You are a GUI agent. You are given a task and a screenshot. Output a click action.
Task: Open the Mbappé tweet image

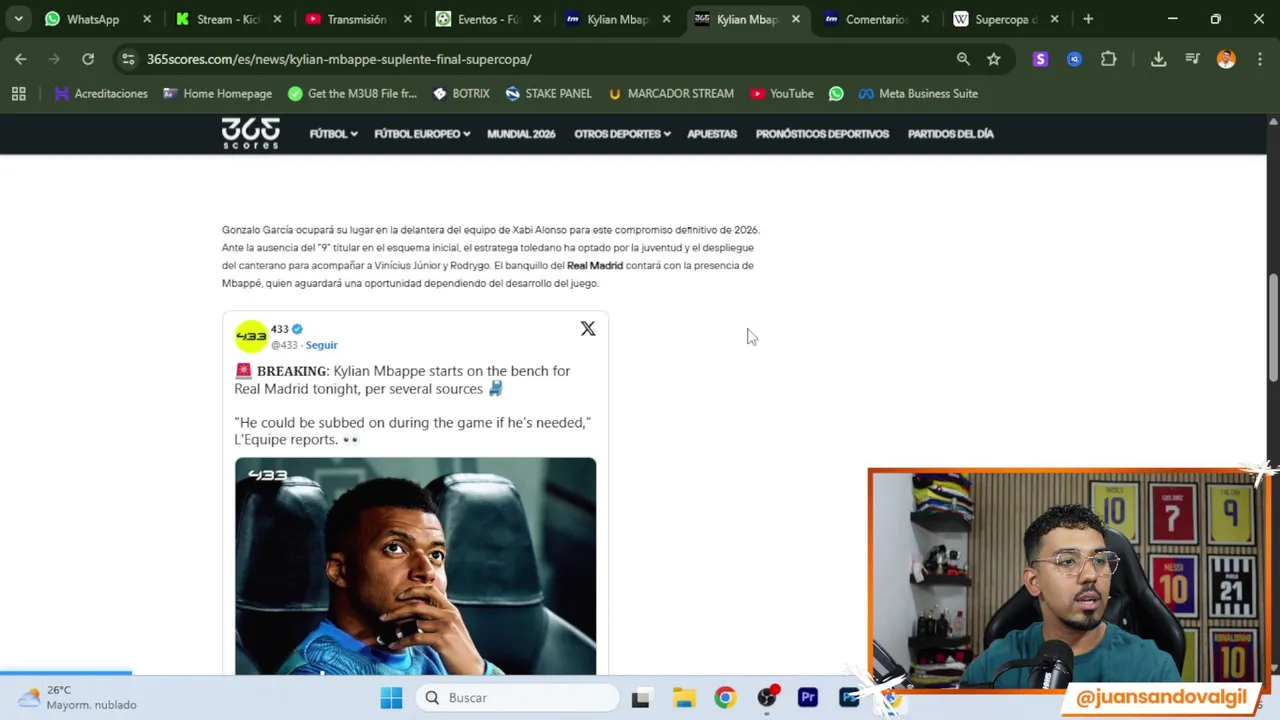click(415, 566)
